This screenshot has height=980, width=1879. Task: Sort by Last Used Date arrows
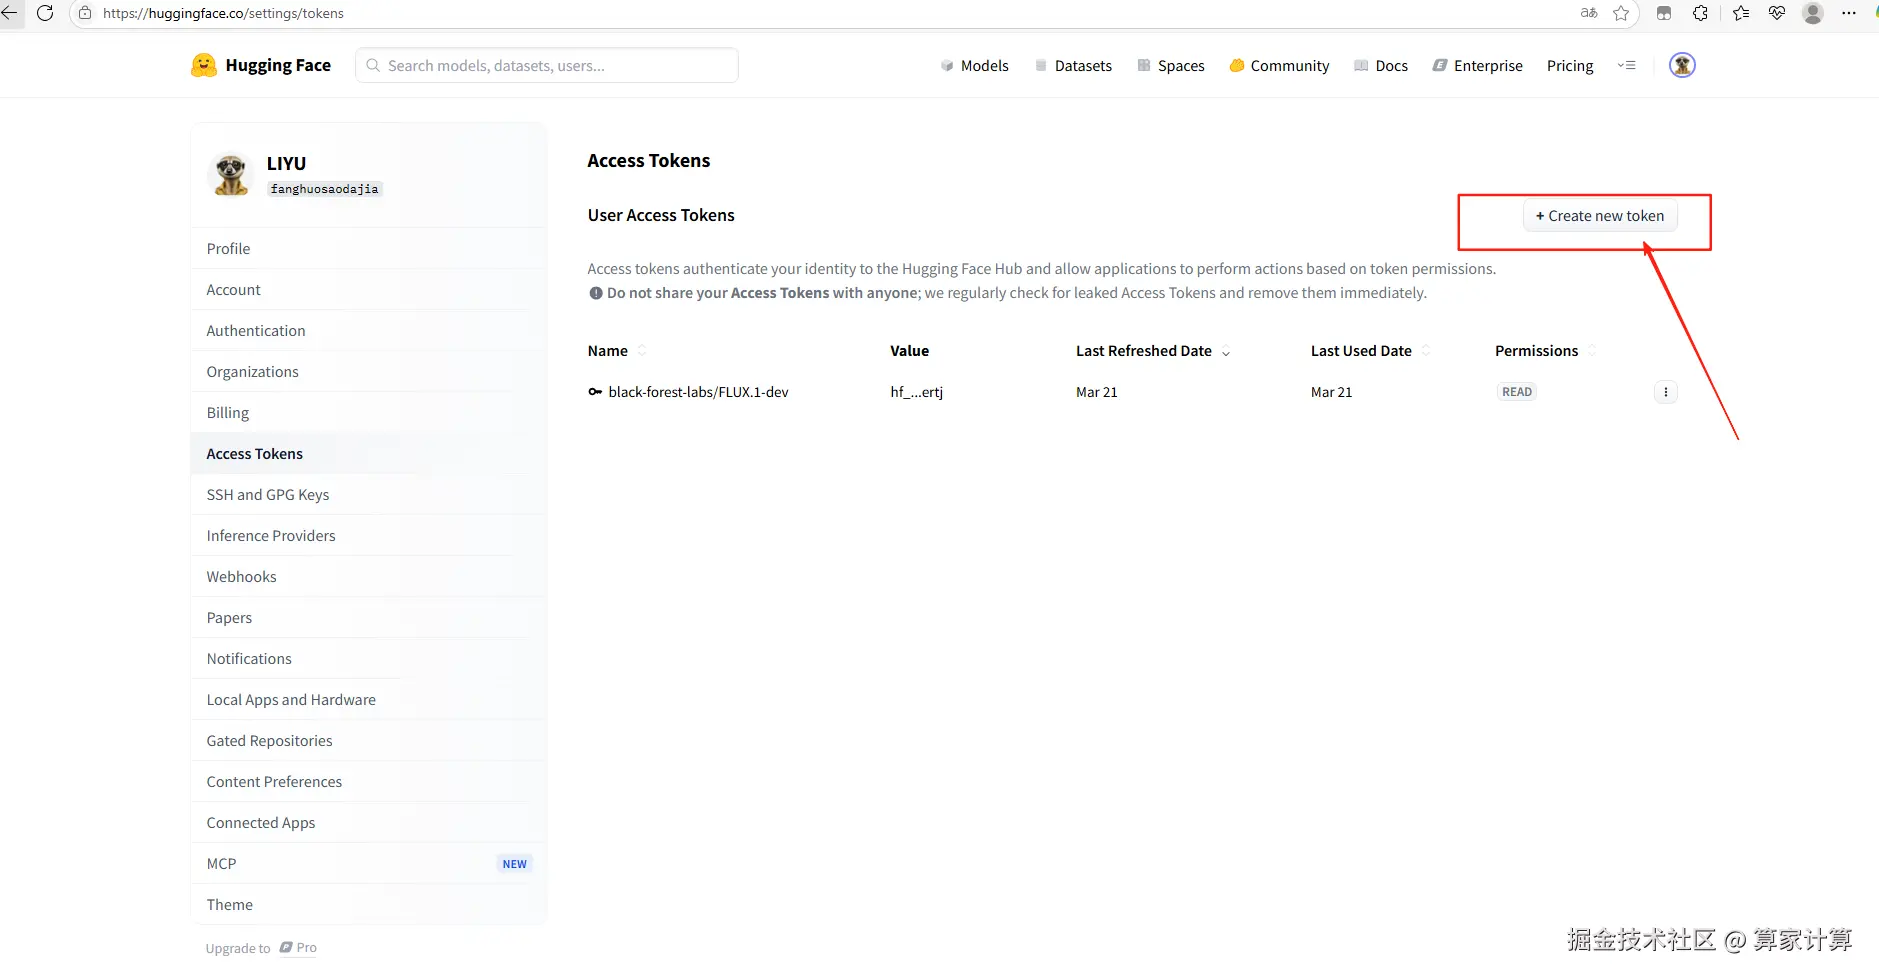click(1426, 351)
